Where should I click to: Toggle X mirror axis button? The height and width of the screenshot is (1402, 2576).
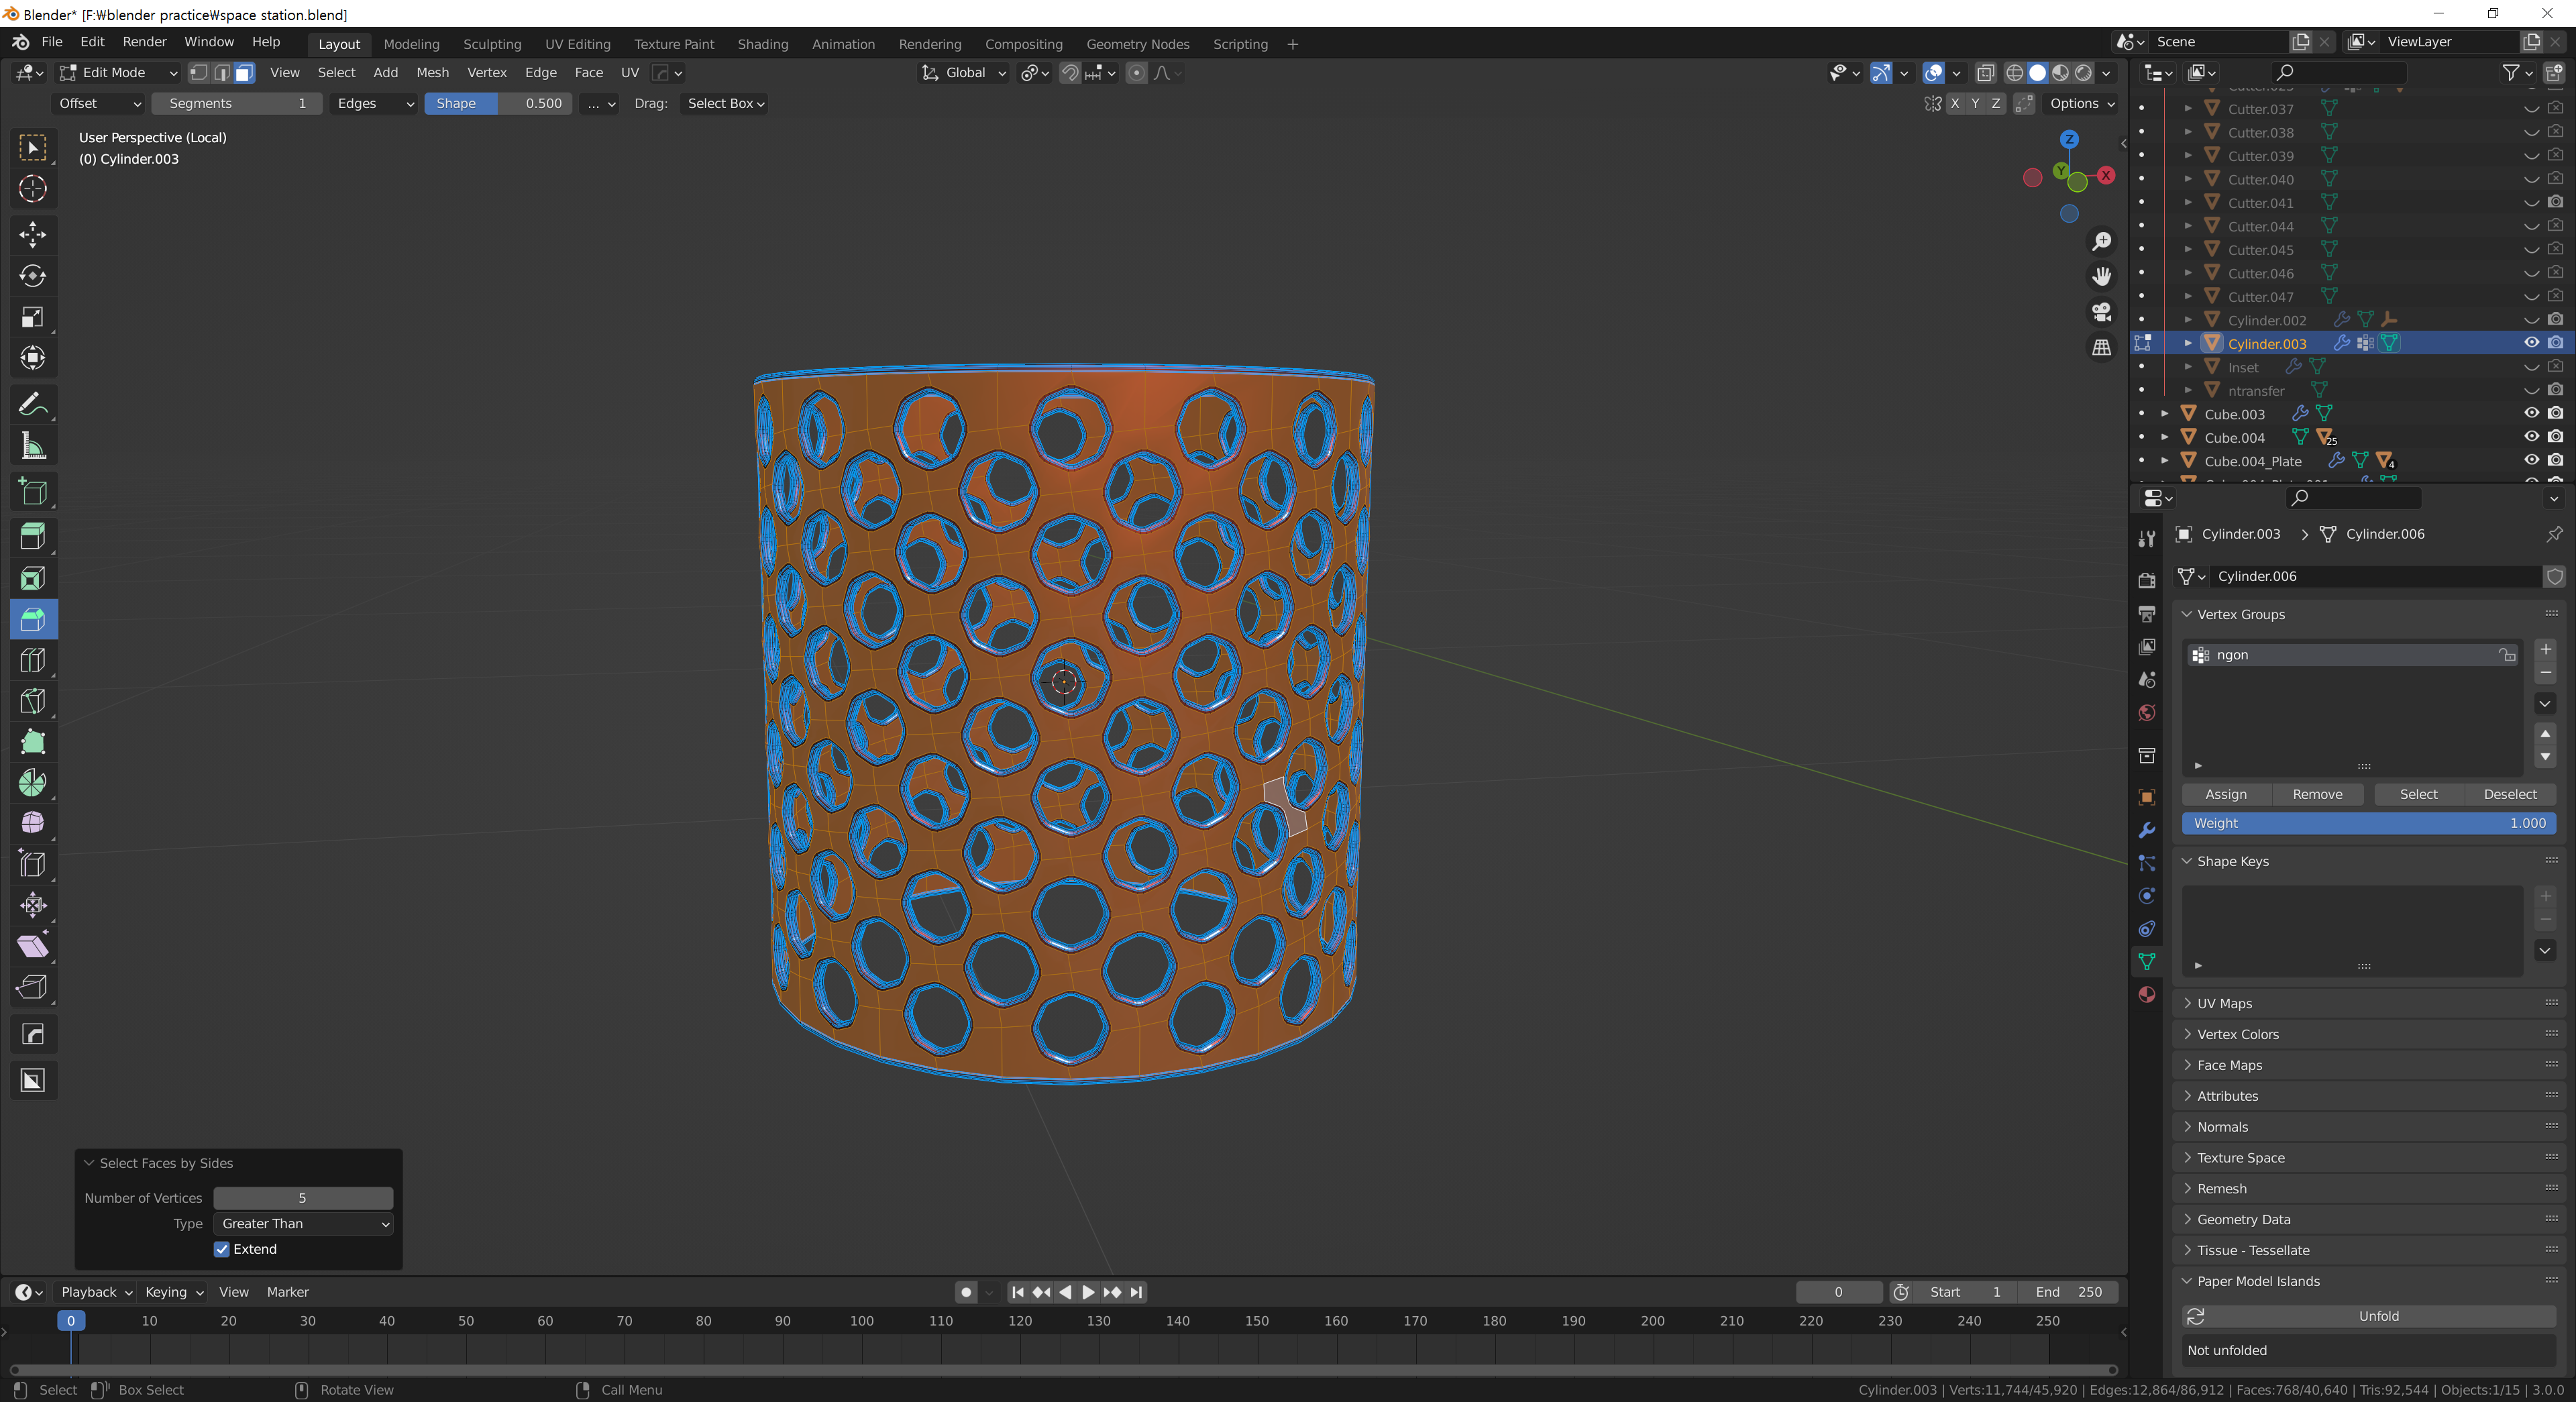click(x=1955, y=103)
